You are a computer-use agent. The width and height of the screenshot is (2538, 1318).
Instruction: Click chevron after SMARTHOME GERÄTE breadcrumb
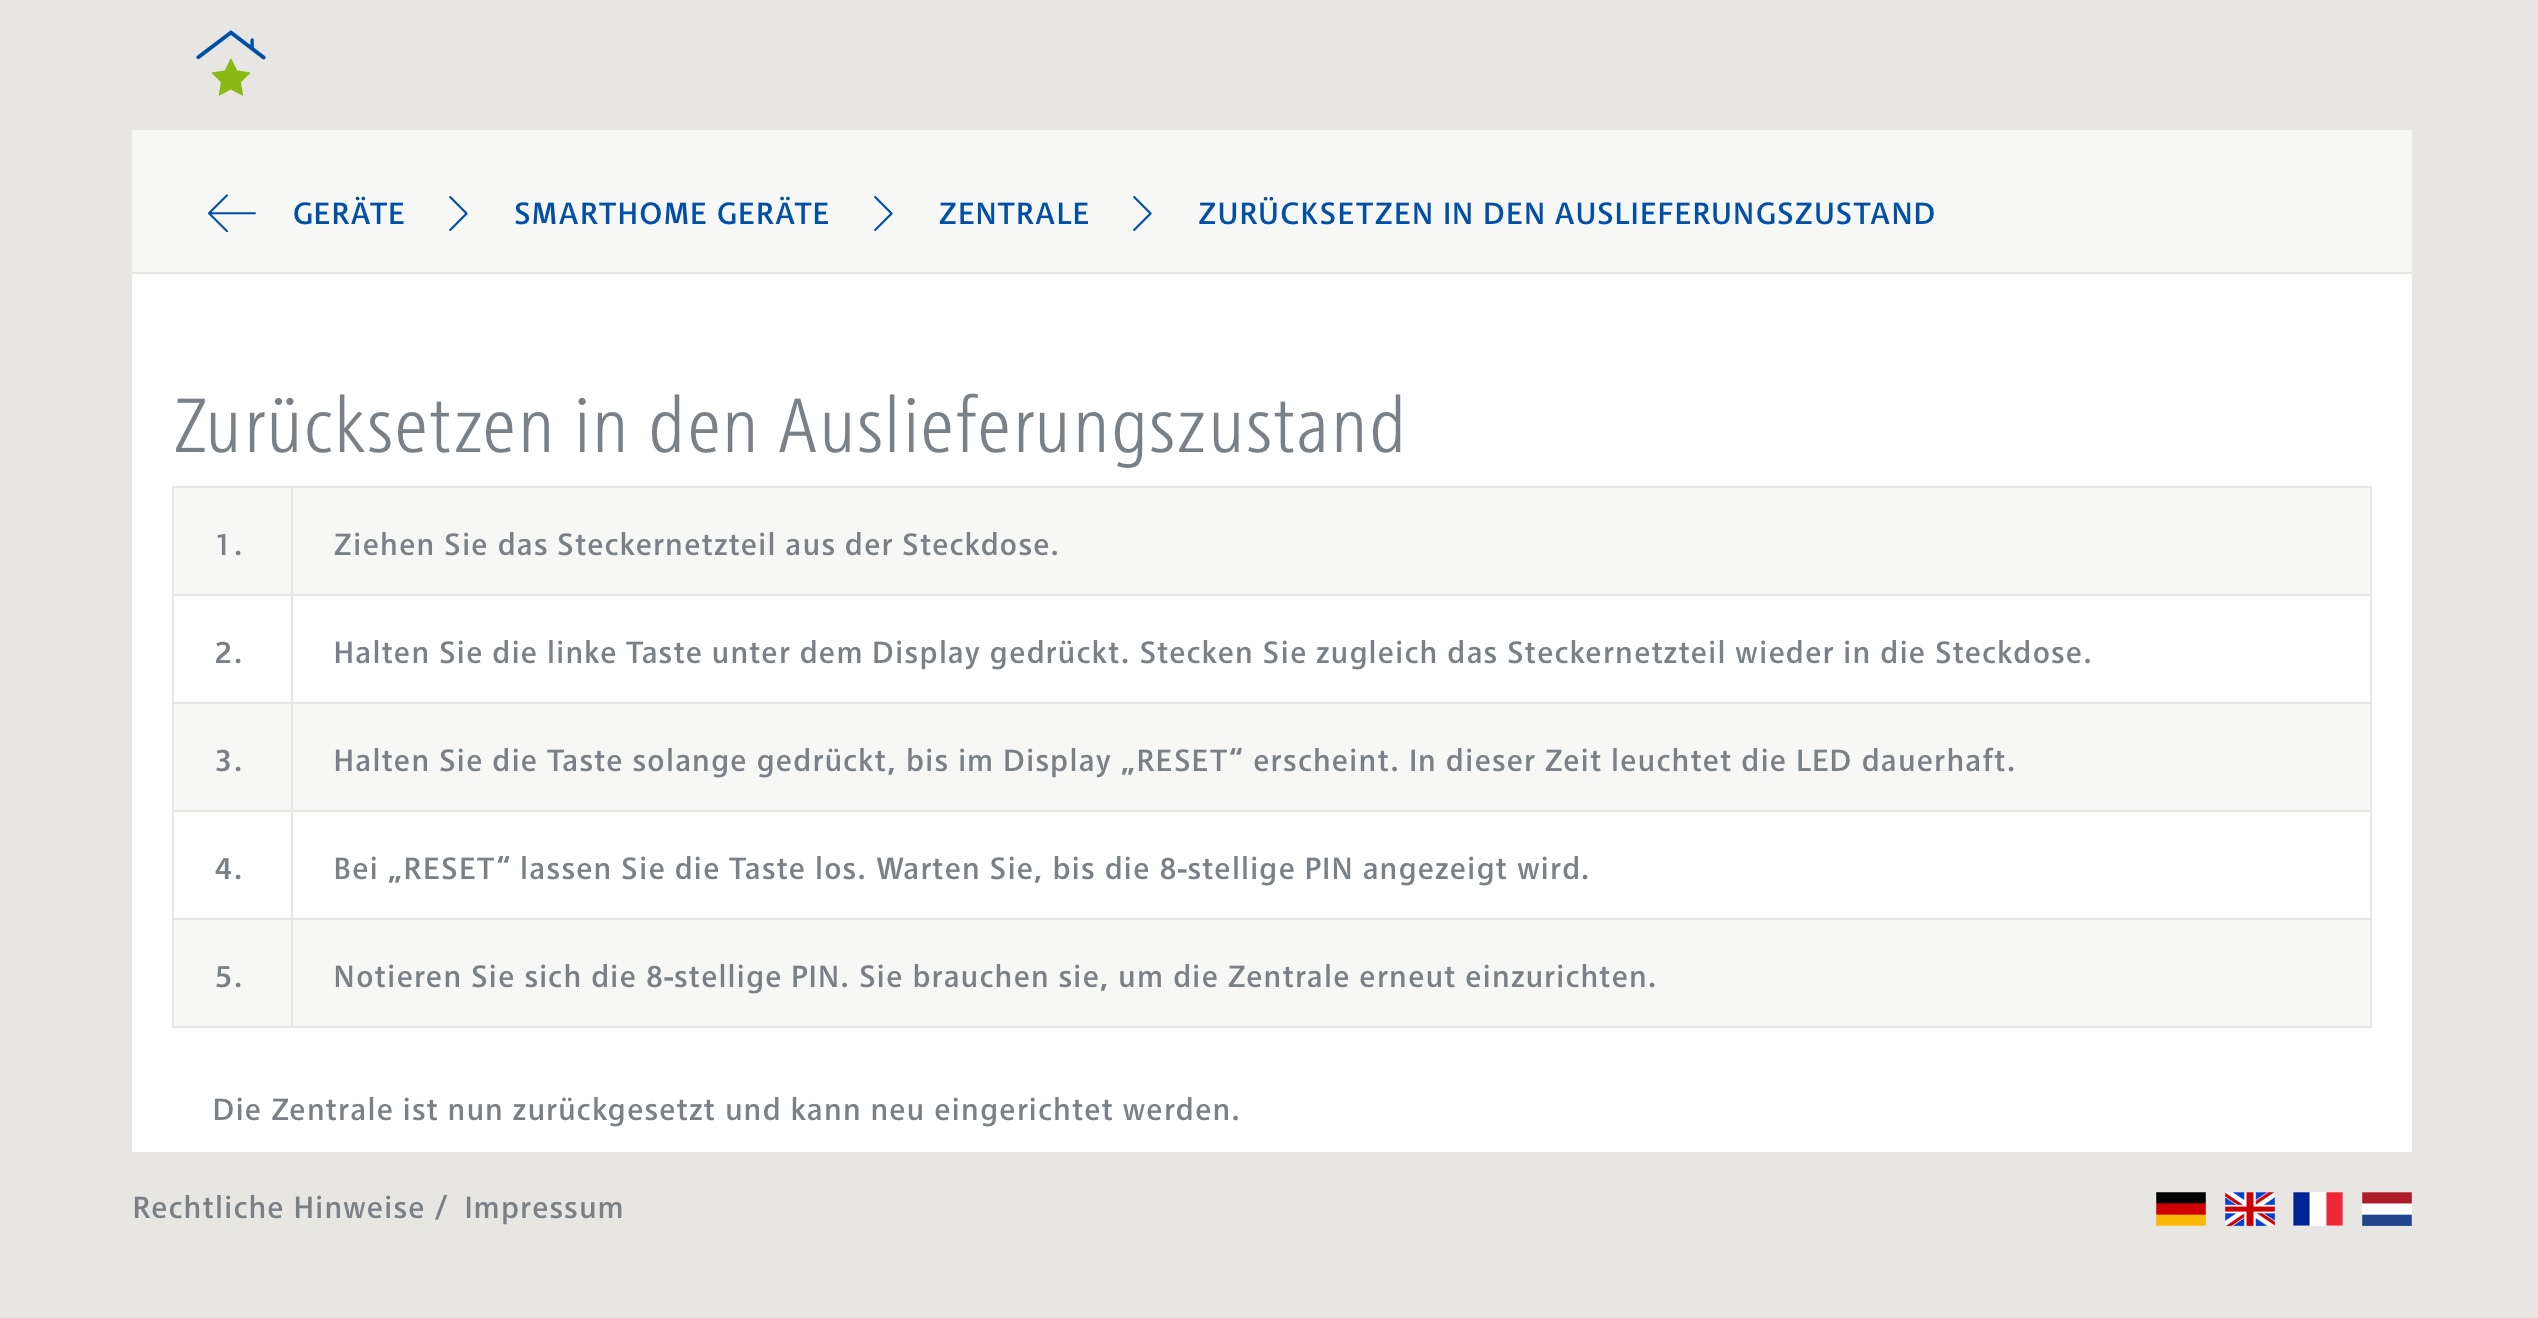pos(882,213)
